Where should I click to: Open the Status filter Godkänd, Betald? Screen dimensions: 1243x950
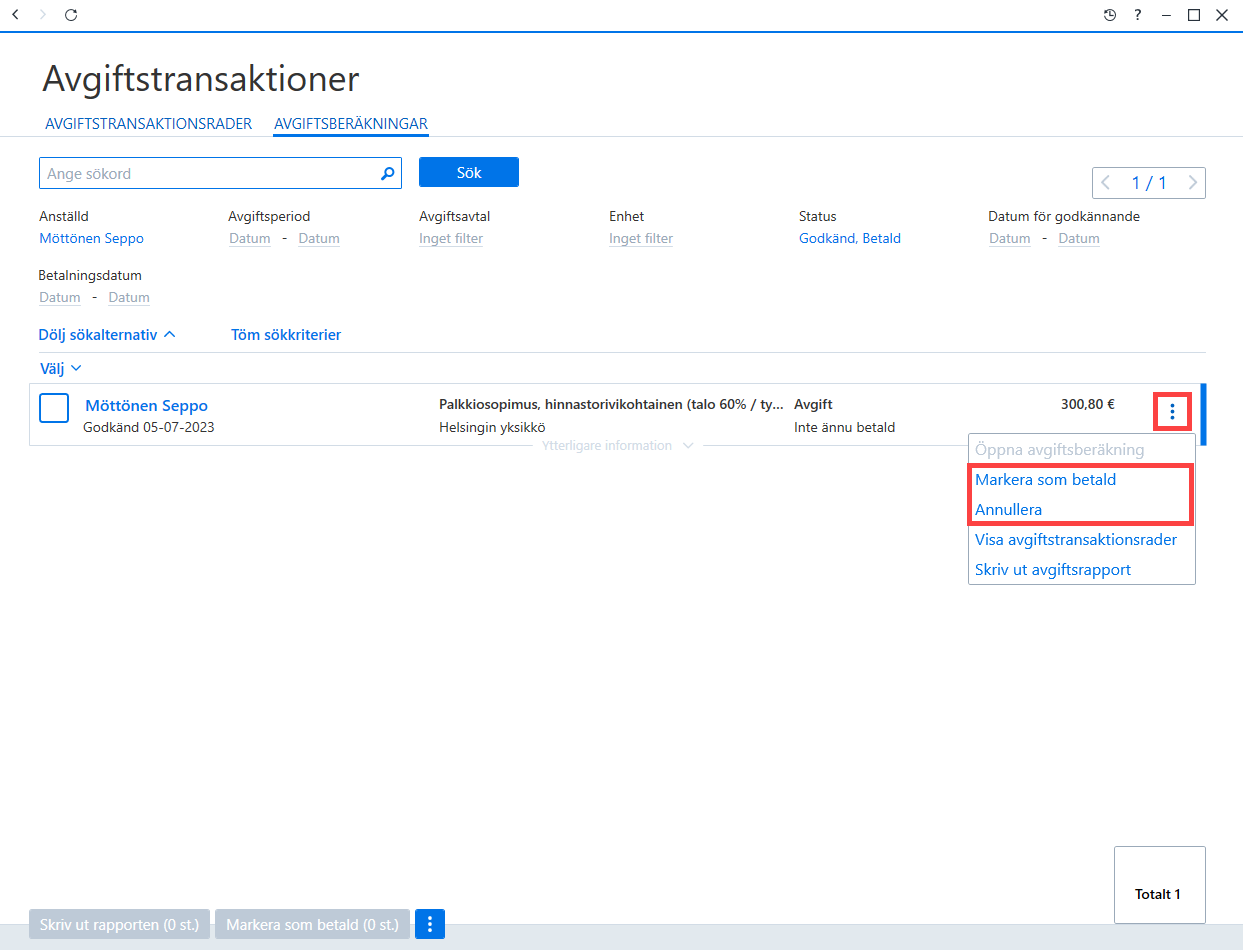pyautogui.click(x=850, y=238)
